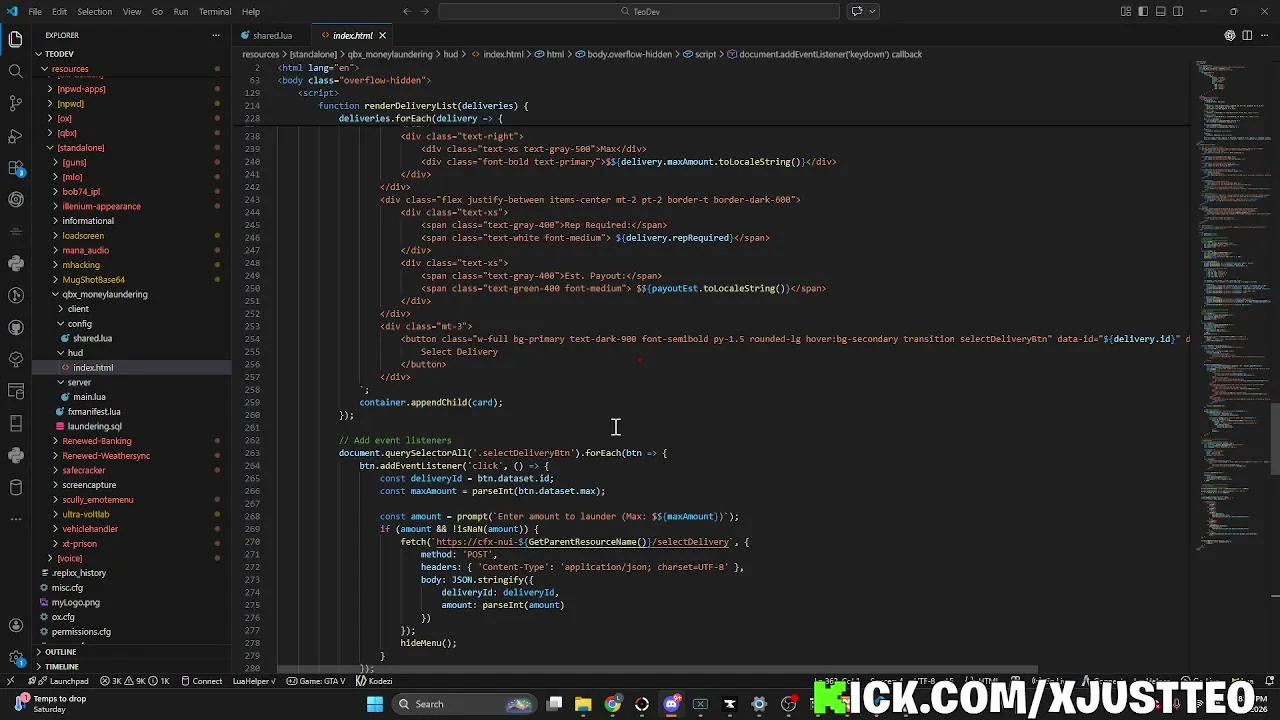Open Run and Debug view

(15, 135)
